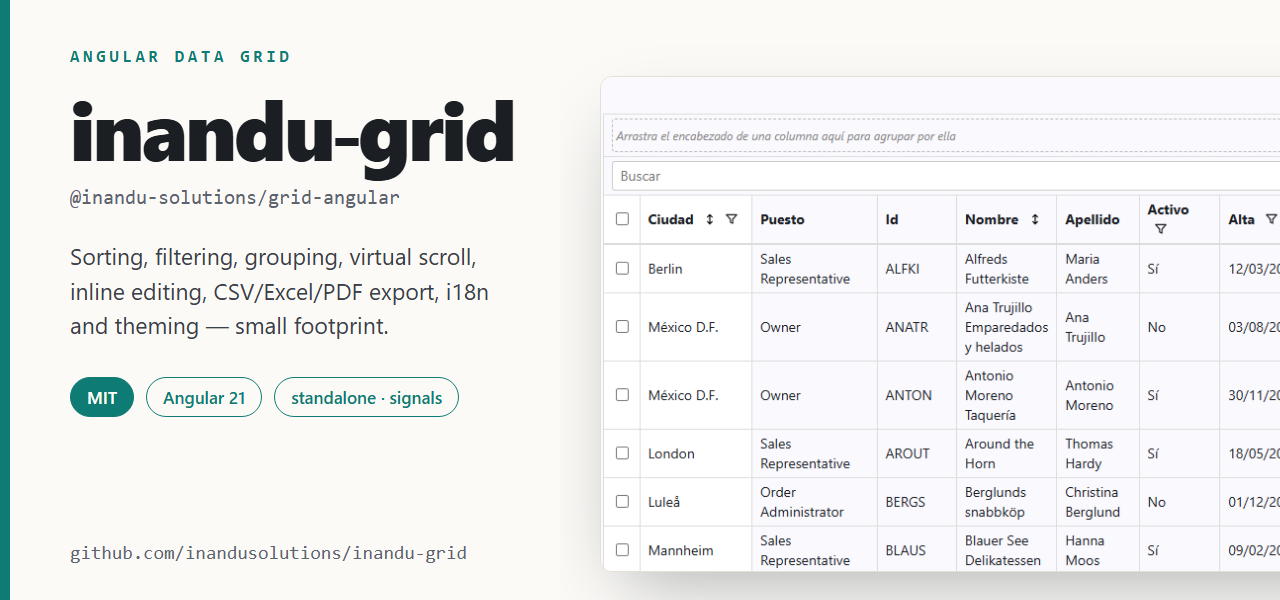Click the Nombre column sort arrows
The height and width of the screenshot is (600, 1280).
point(1035,219)
